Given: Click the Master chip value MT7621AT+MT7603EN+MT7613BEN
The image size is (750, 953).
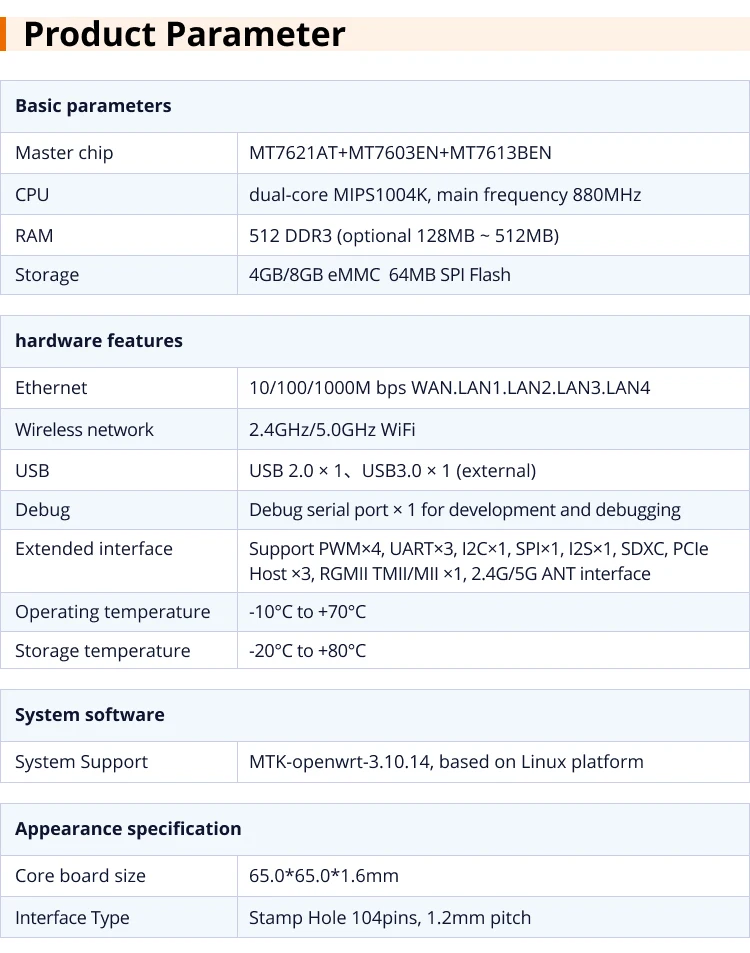Looking at the screenshot, I should click(x=400, y=153).
